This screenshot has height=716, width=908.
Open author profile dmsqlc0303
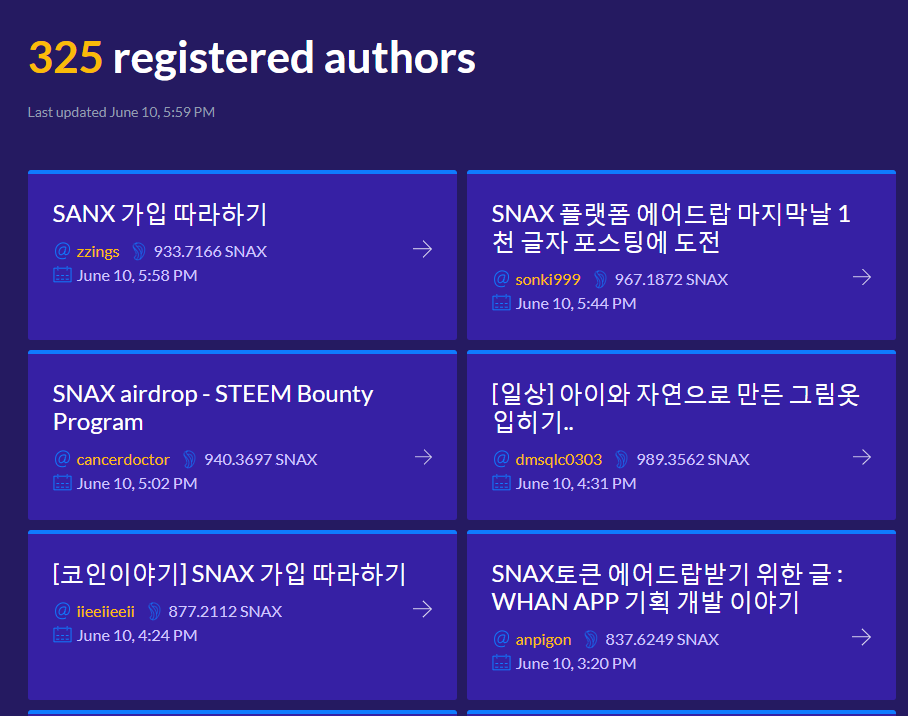tap(559, 460)
